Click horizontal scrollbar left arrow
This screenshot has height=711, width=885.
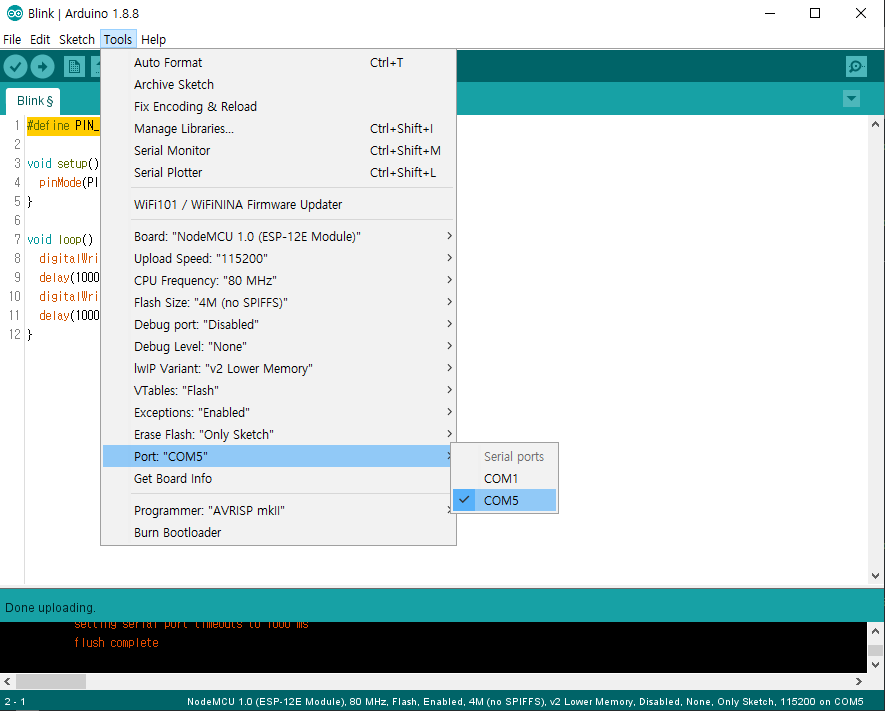pyautogui.click(x=7, y=681)
